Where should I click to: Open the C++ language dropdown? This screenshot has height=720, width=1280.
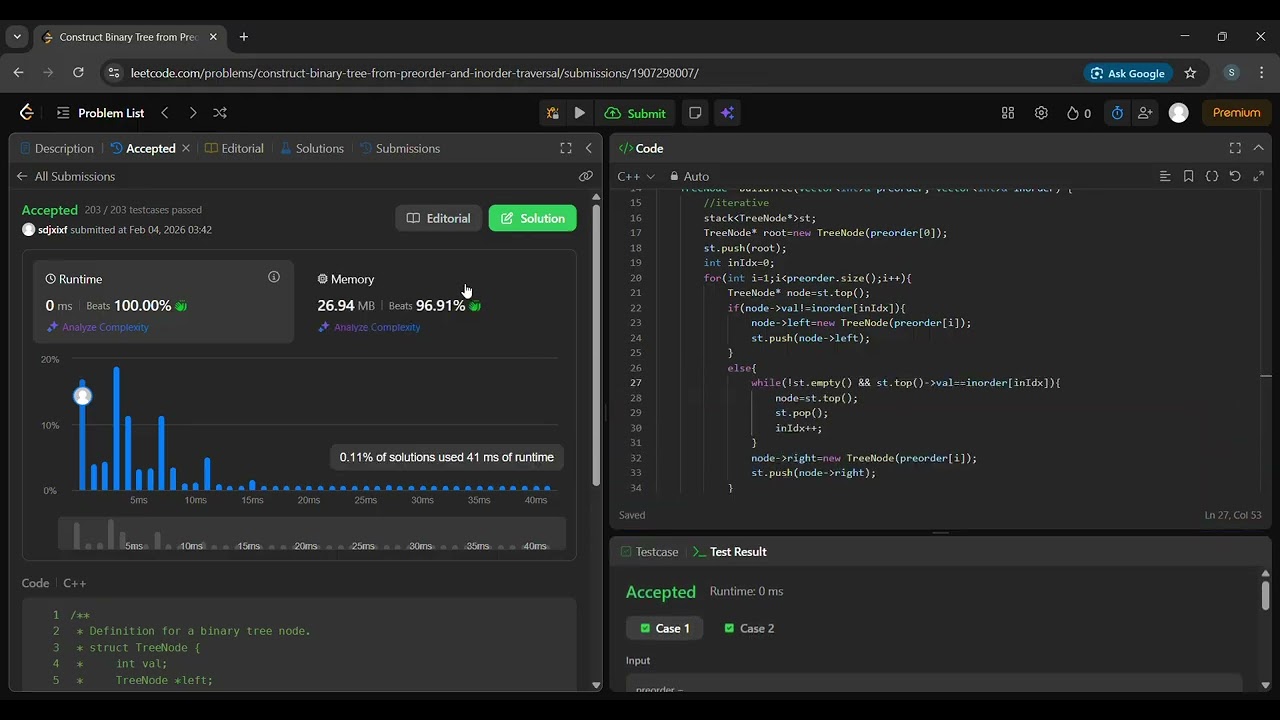tap(636, 176)
